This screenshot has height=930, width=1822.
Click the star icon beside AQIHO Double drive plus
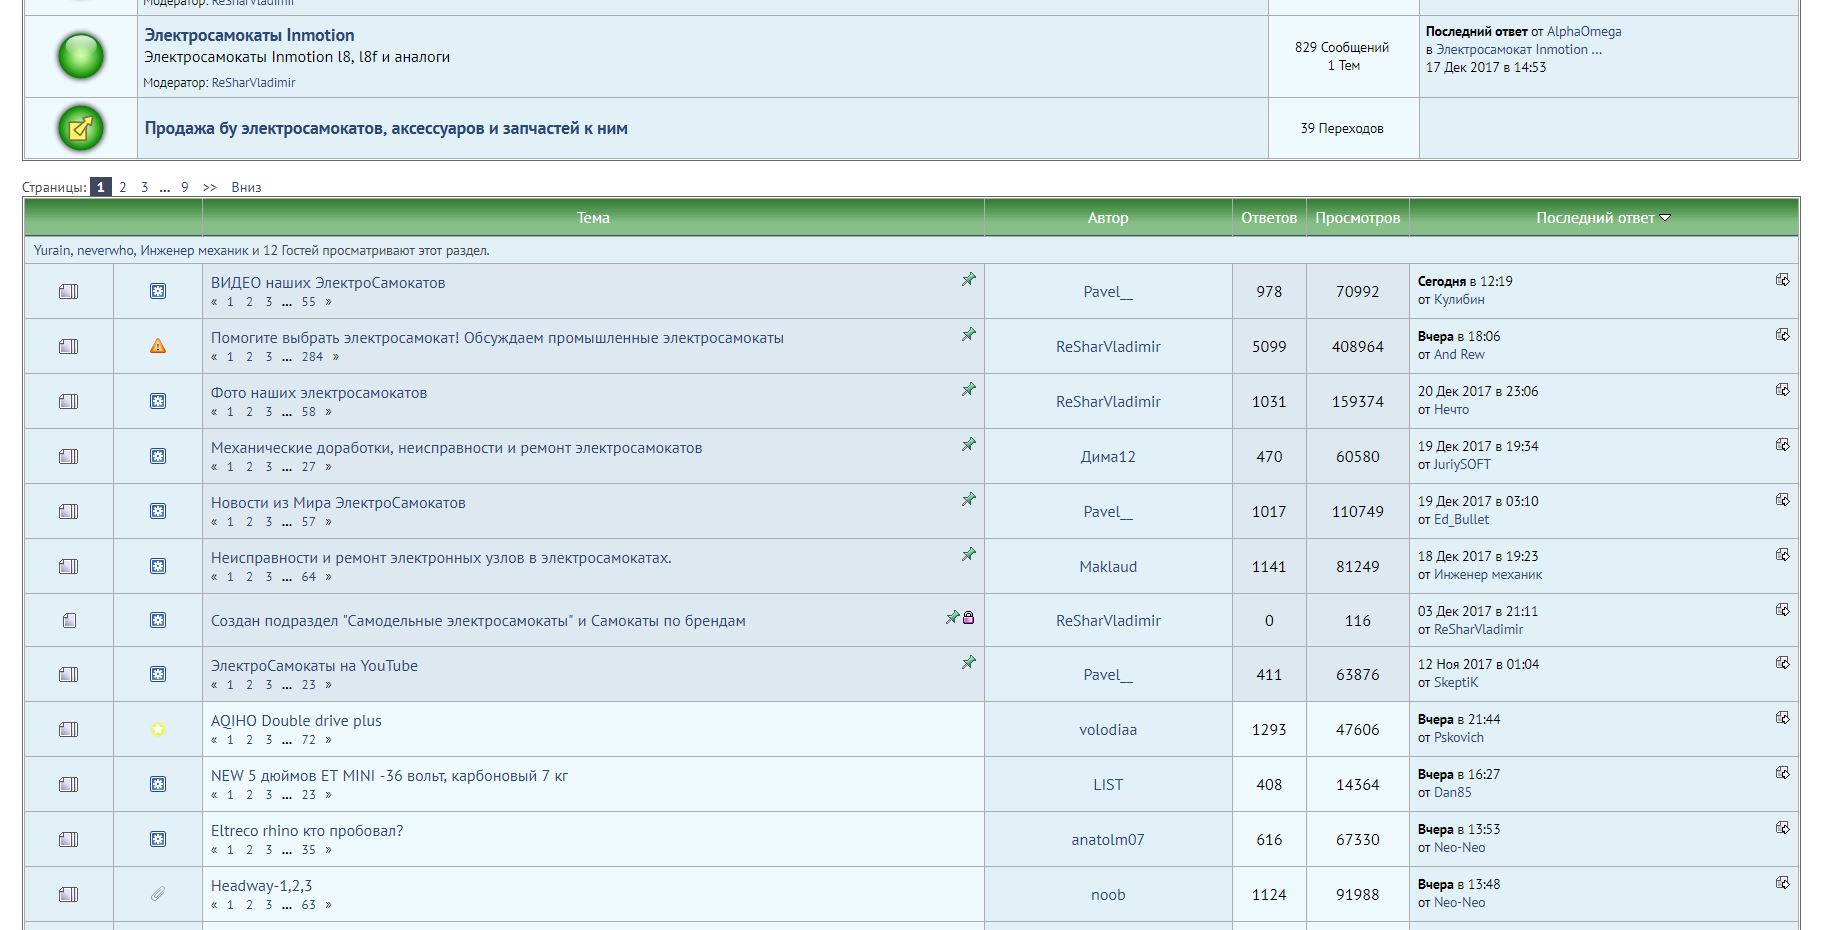[158, 730]
